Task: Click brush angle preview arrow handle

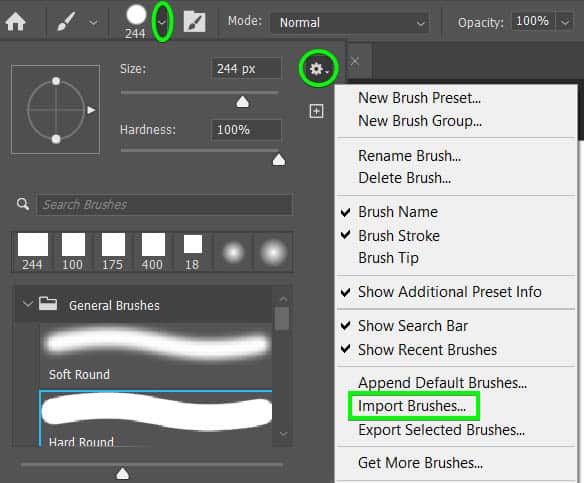Action: pyautogui.click(x=91, y=110)
